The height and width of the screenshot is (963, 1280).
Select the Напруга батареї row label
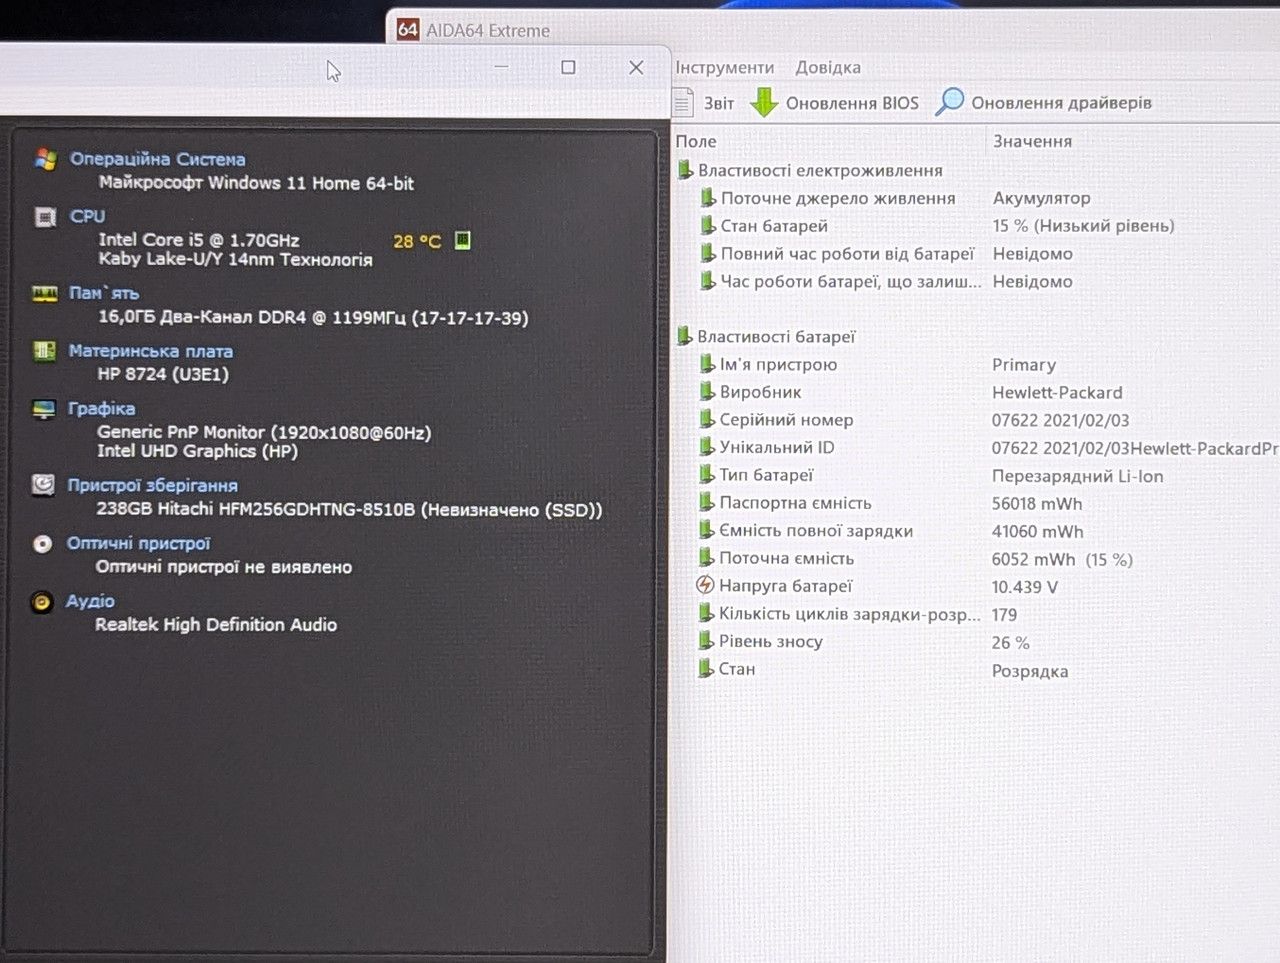point(785,586)
